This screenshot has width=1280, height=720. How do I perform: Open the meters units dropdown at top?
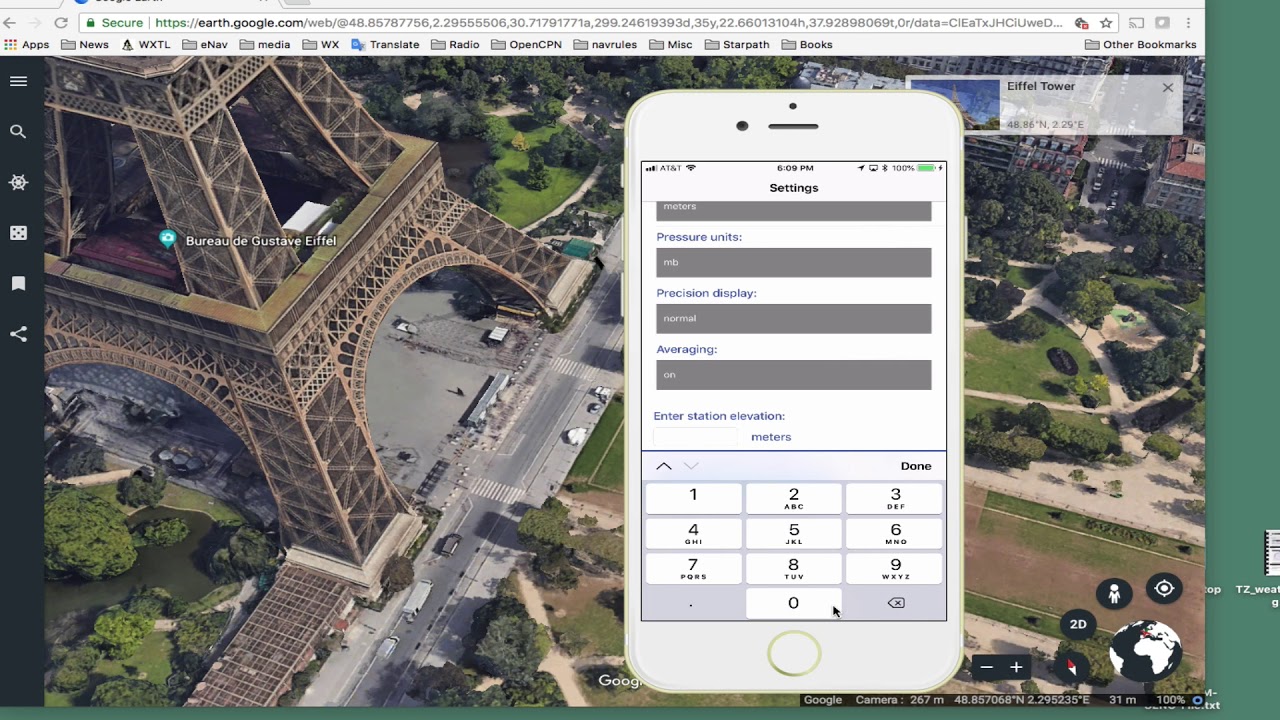pos(793,210)
